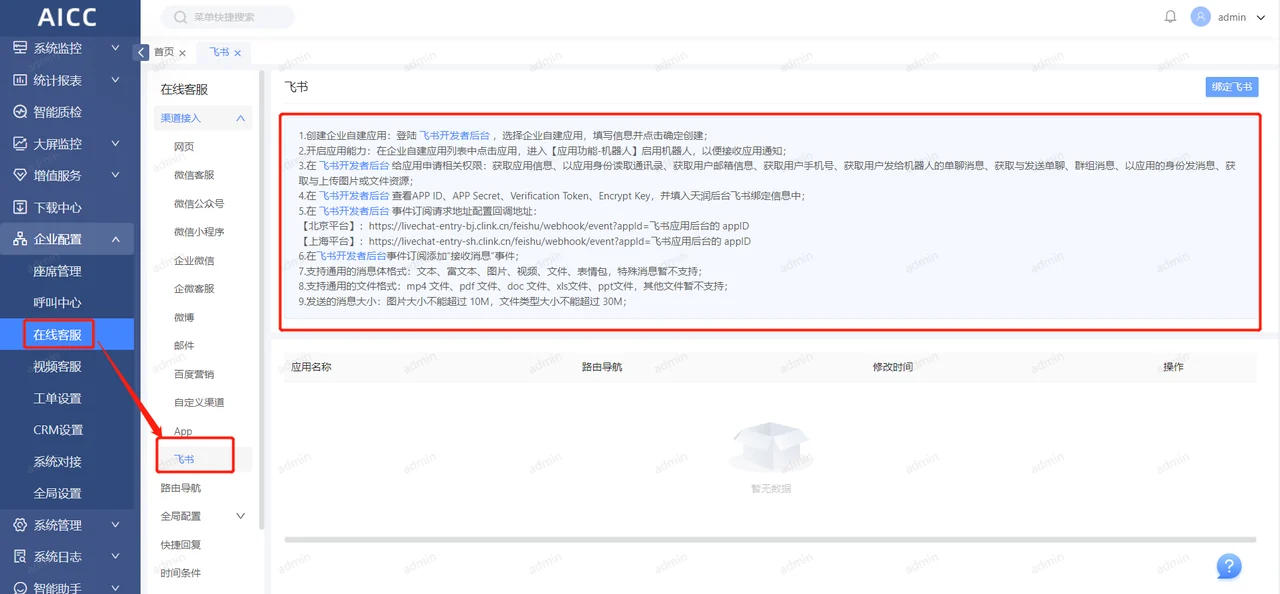The image size is (1280, 594).
Task: Select the 飞书 channel in the list
Action: pos(184,459)
